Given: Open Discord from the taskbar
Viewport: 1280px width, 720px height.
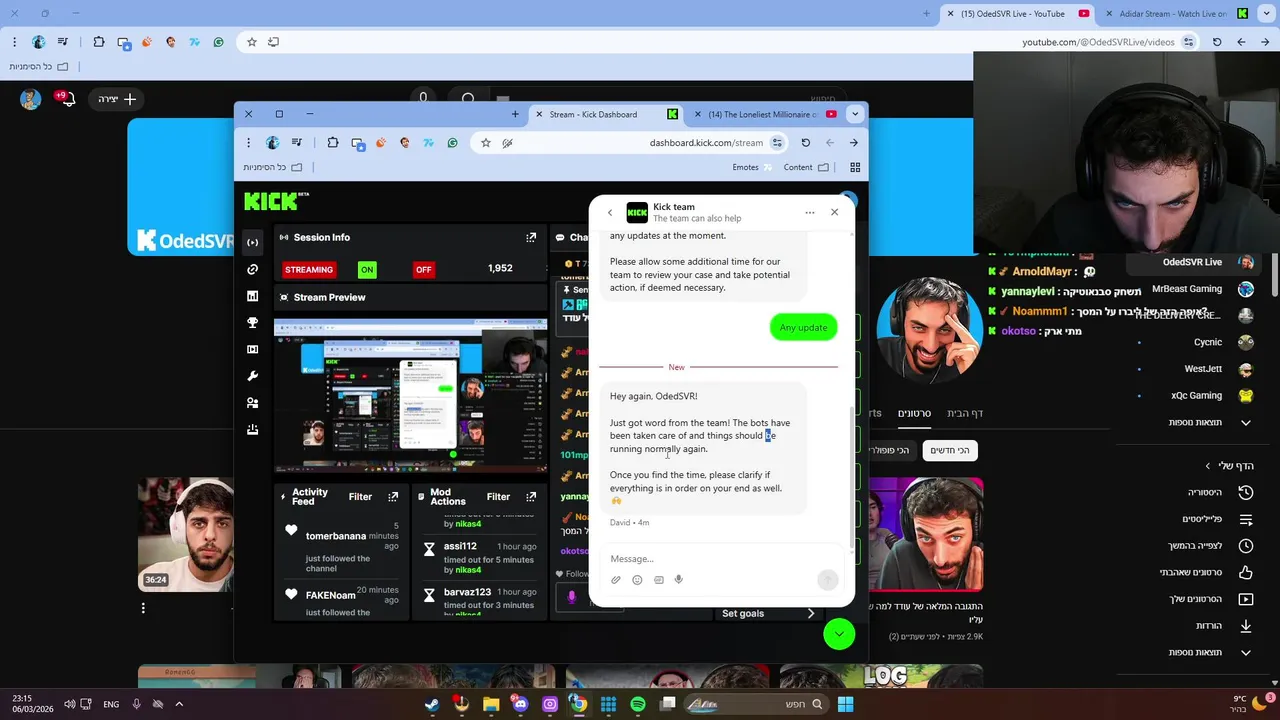Looking at the screenshot, I should [x=520, y=704].
